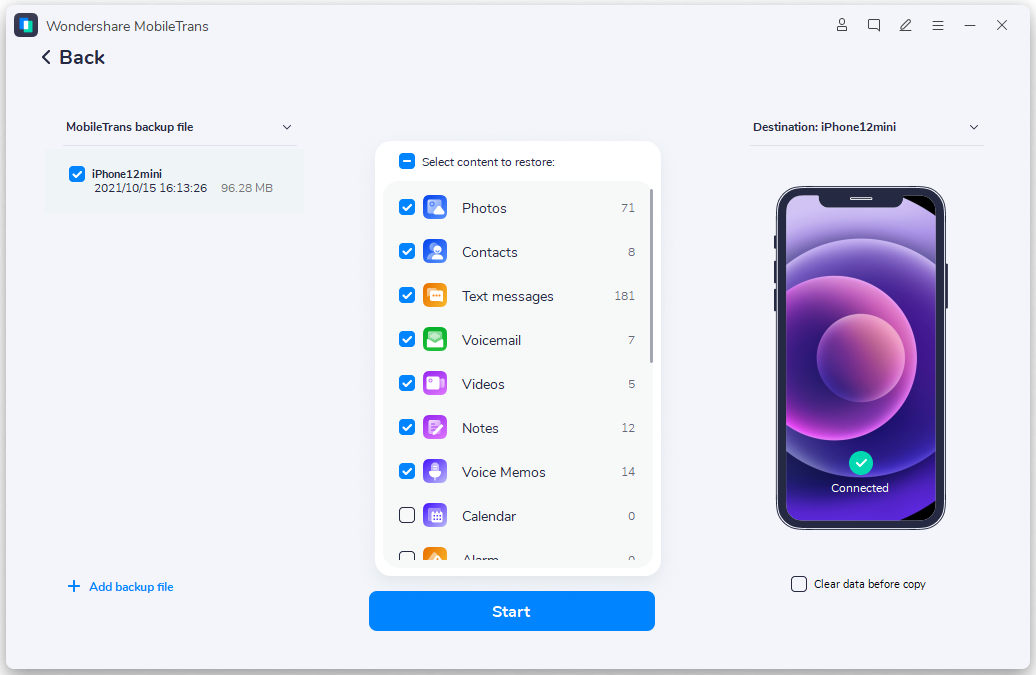Screen dimensions: 1036x675
Task: Uncheck the iPhone12mini backup file checkbox
Action: click(77, 174)
